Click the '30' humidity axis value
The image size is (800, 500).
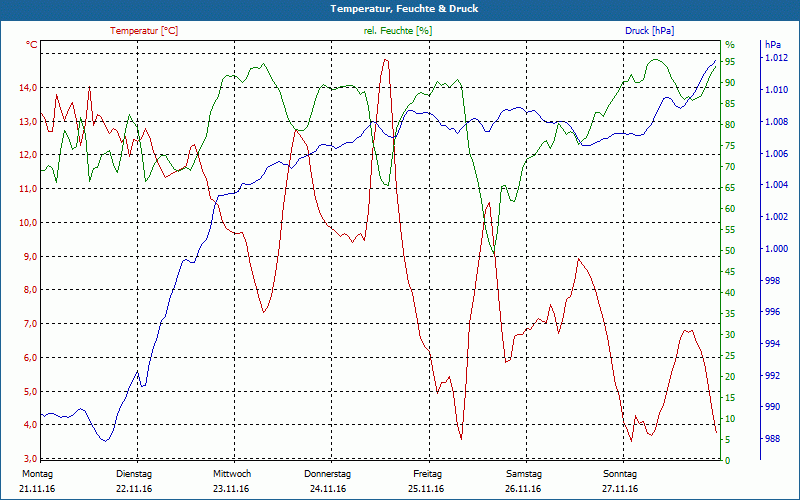coord(730,335)
